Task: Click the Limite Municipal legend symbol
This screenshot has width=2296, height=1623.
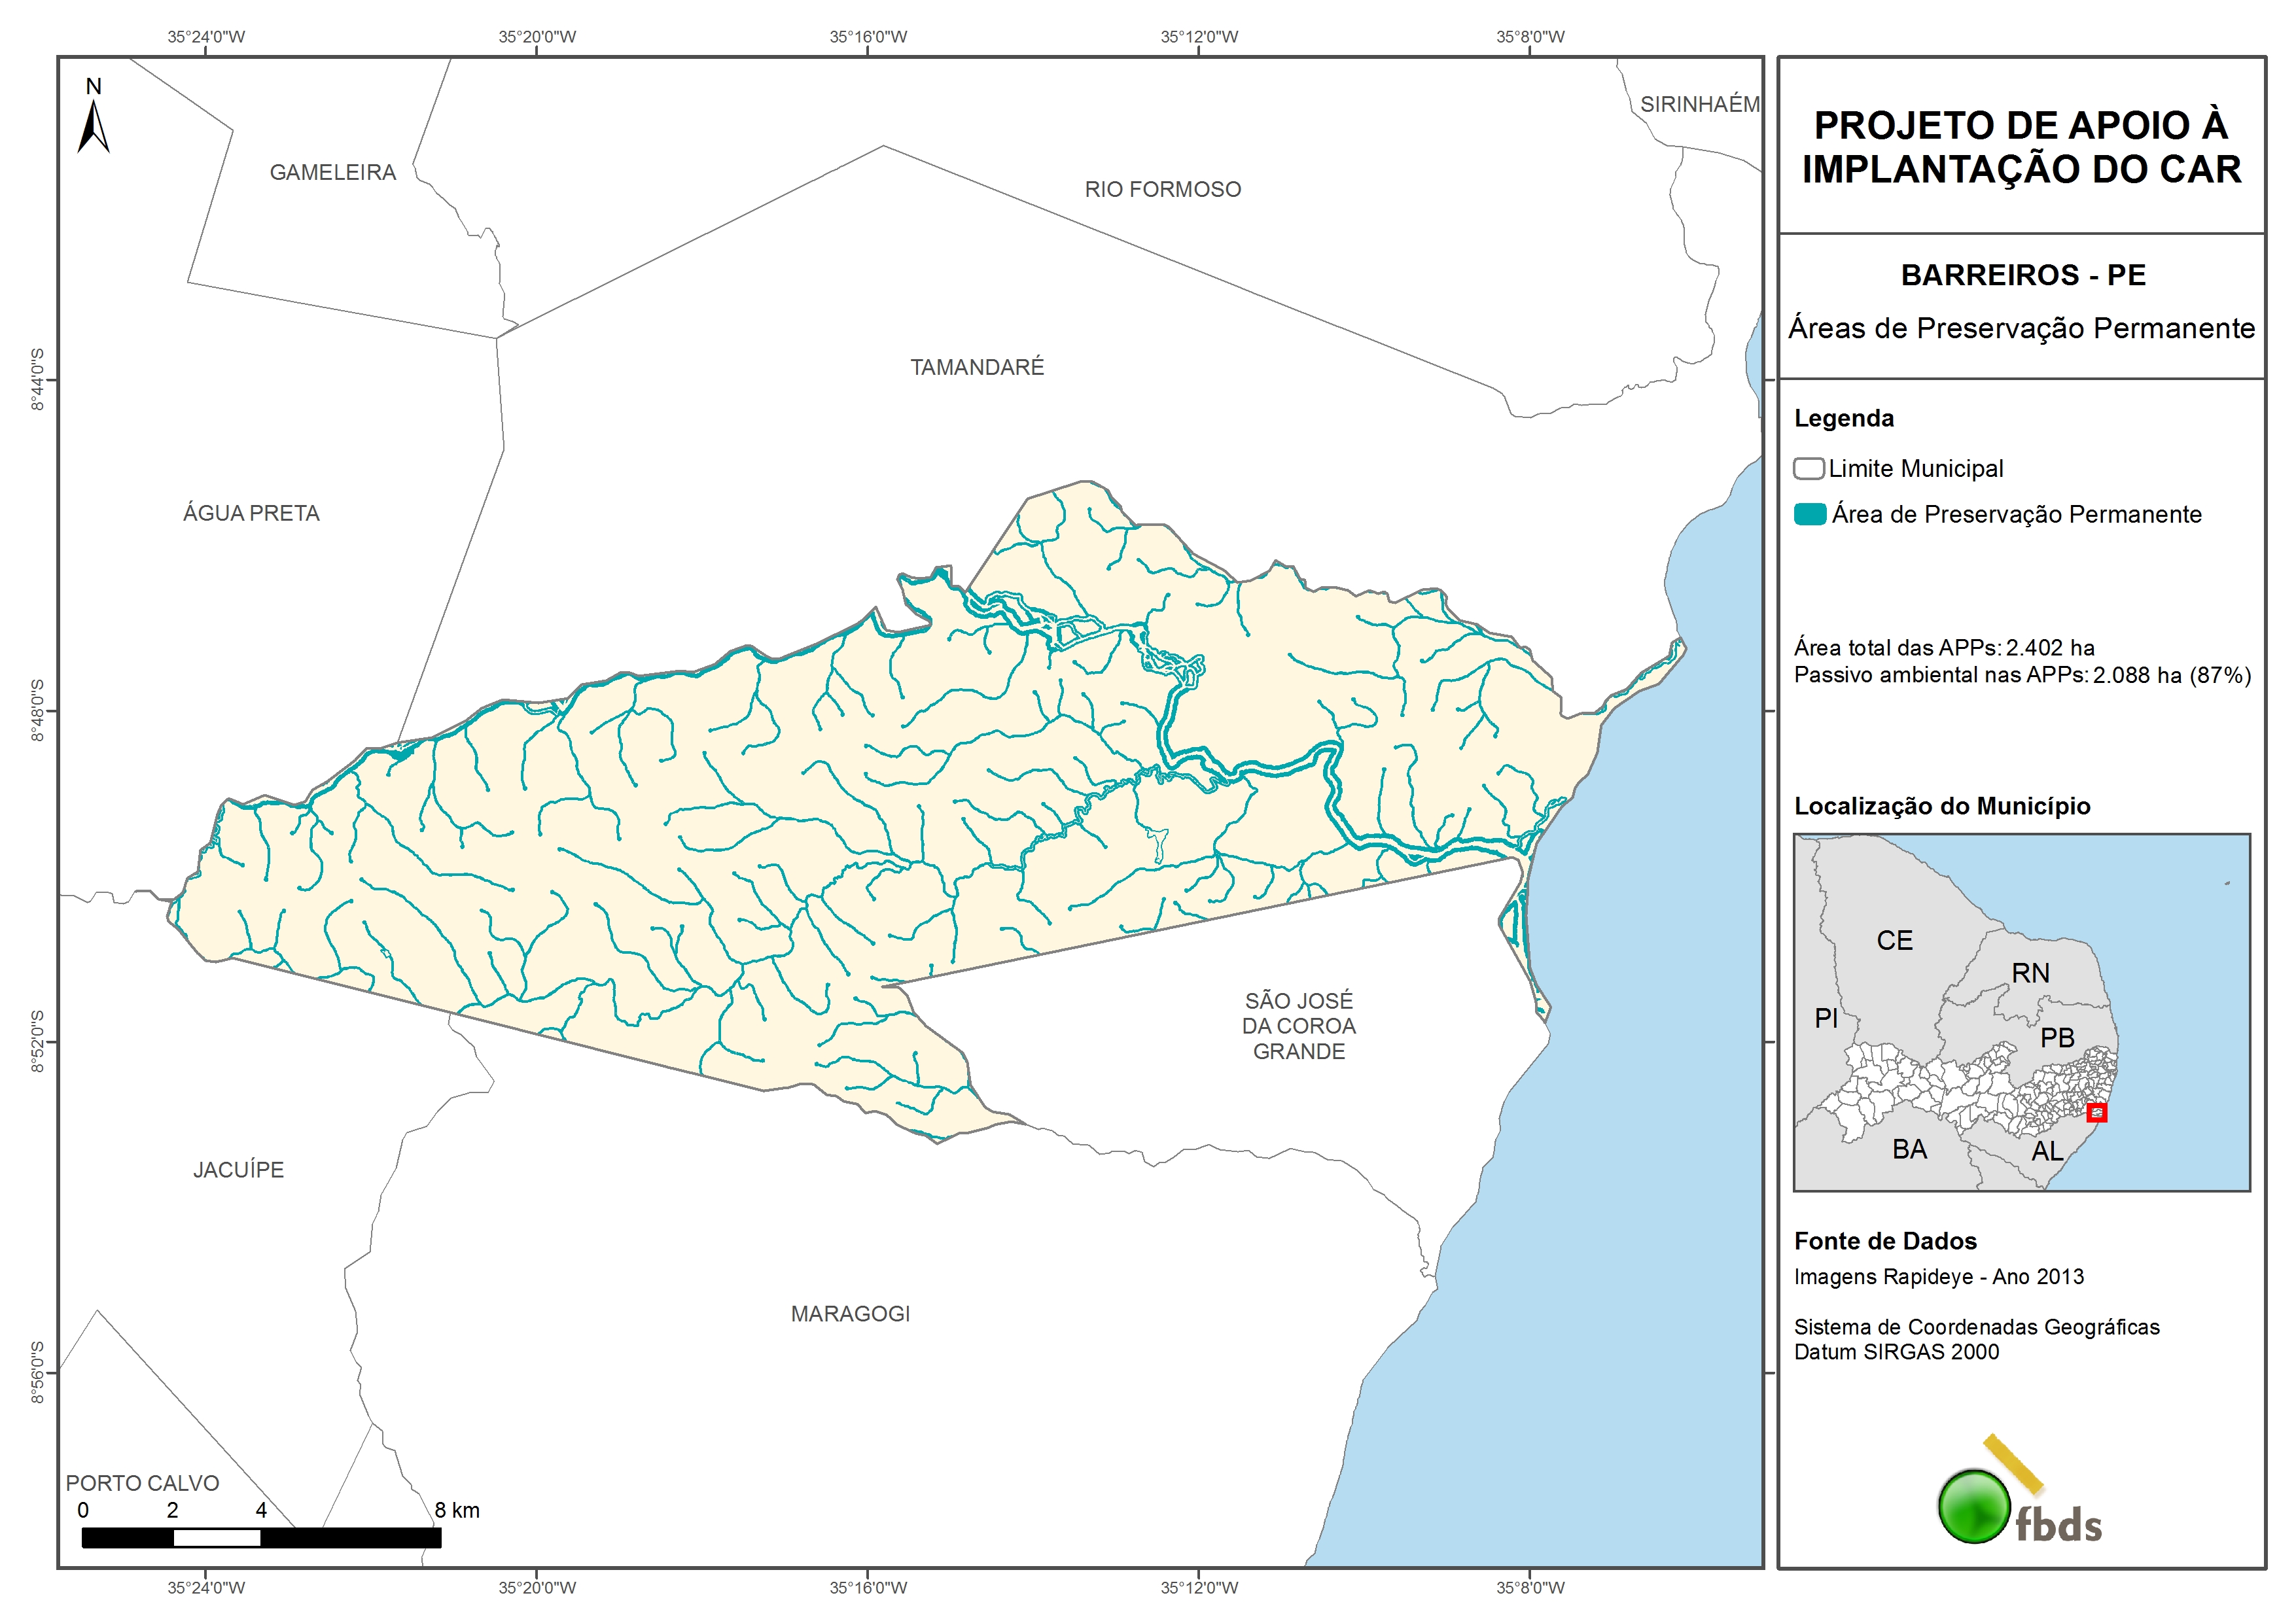Action: click(1808, 468)
